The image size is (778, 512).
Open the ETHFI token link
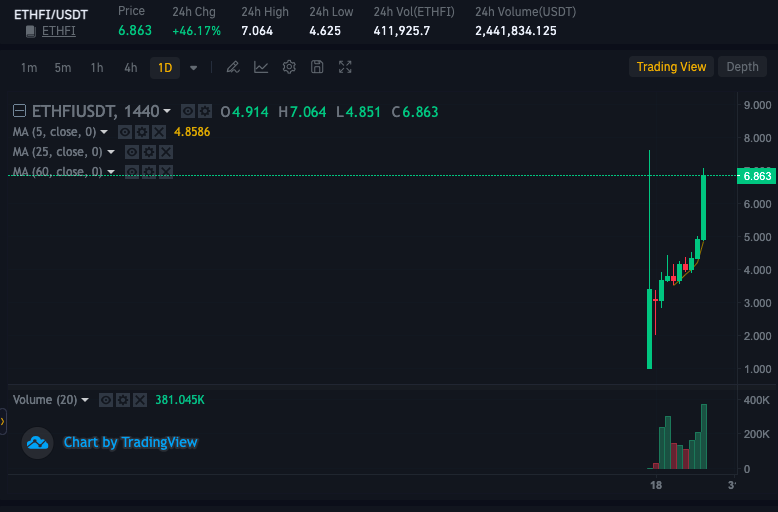pyautogui.click(x=59, y=31)
